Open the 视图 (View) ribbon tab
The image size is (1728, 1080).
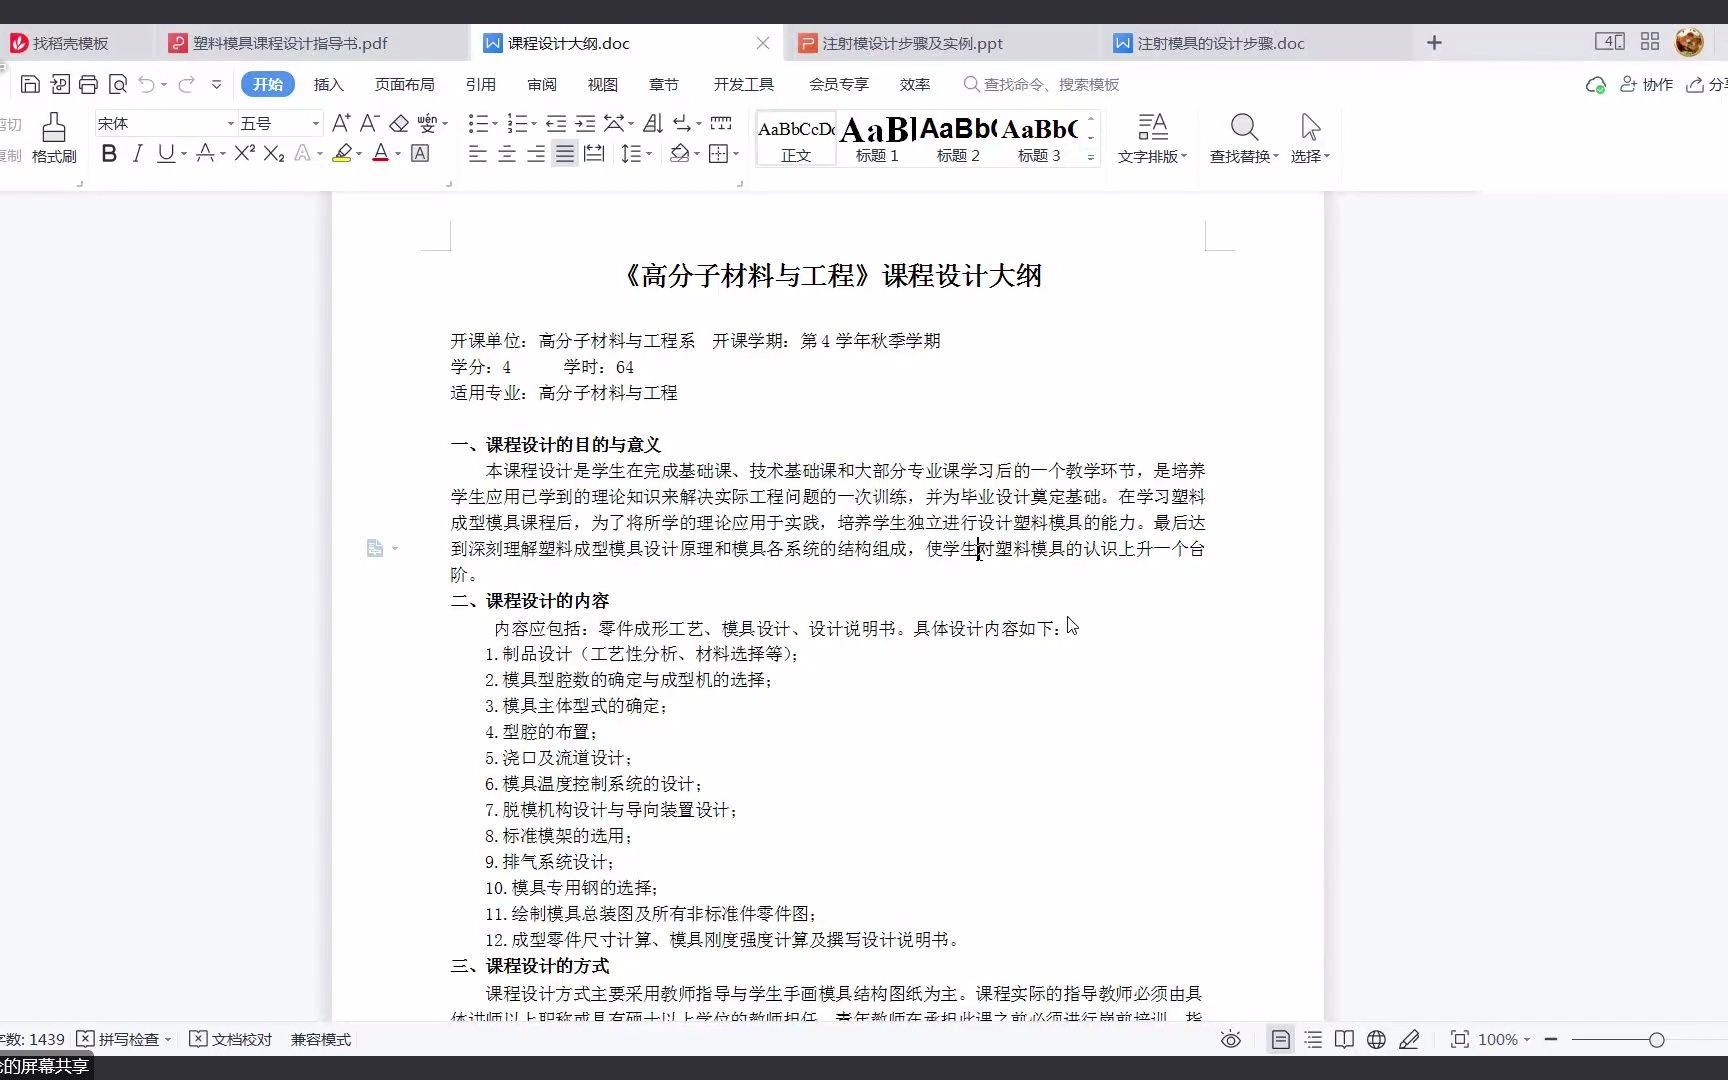tap(603, 84)
